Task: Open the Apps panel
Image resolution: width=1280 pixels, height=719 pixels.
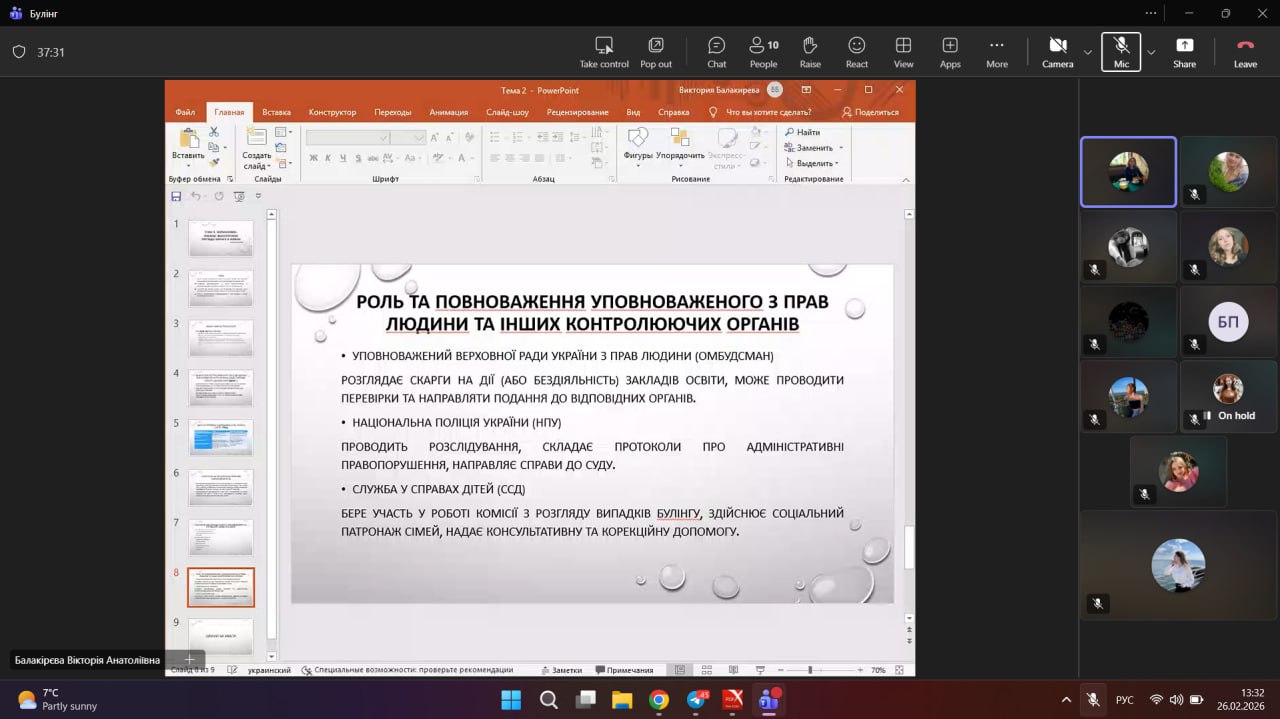Action: (x=950, y=52)
